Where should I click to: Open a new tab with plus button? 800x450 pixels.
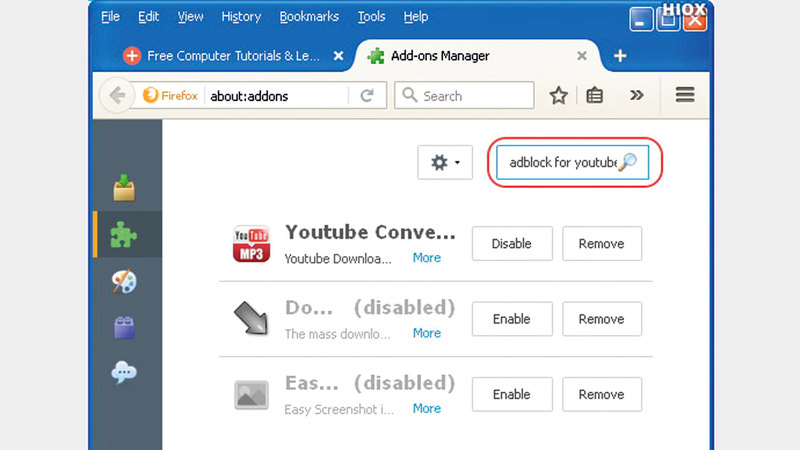click(x=620, y=55)
